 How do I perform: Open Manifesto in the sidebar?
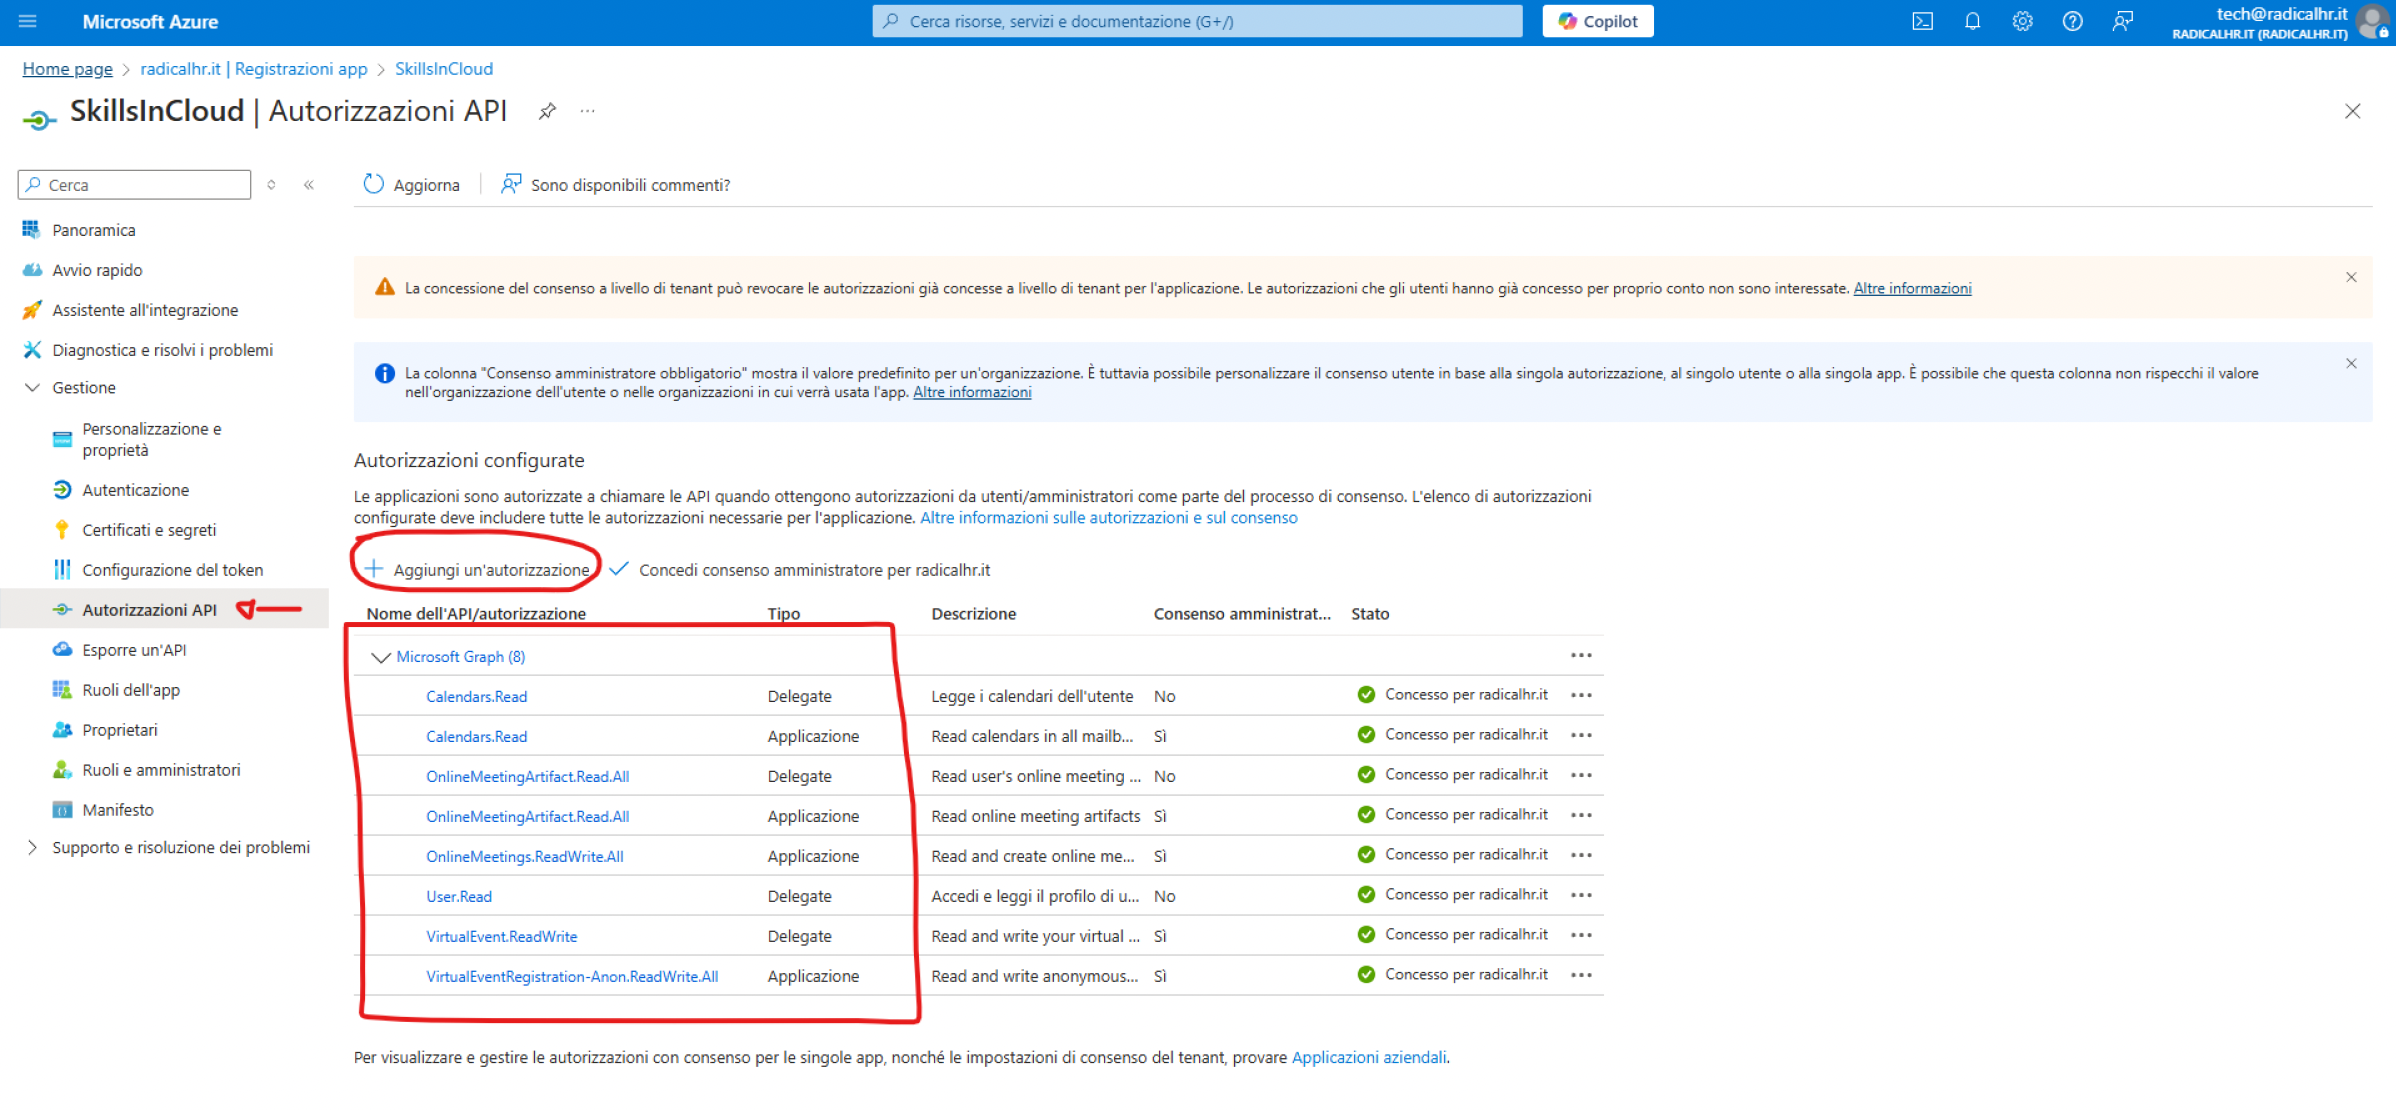click(x=118, y=810)
